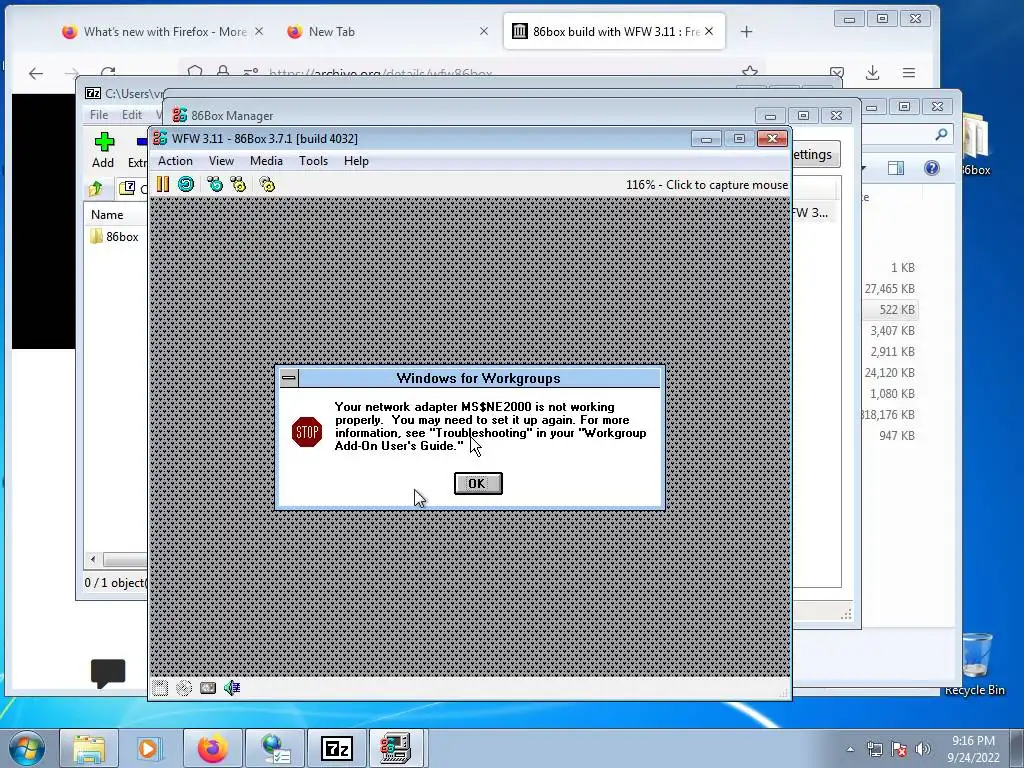The image size is (1024, 768).
Task: Close the New Tab tab
Action: [x=483, y=31]
